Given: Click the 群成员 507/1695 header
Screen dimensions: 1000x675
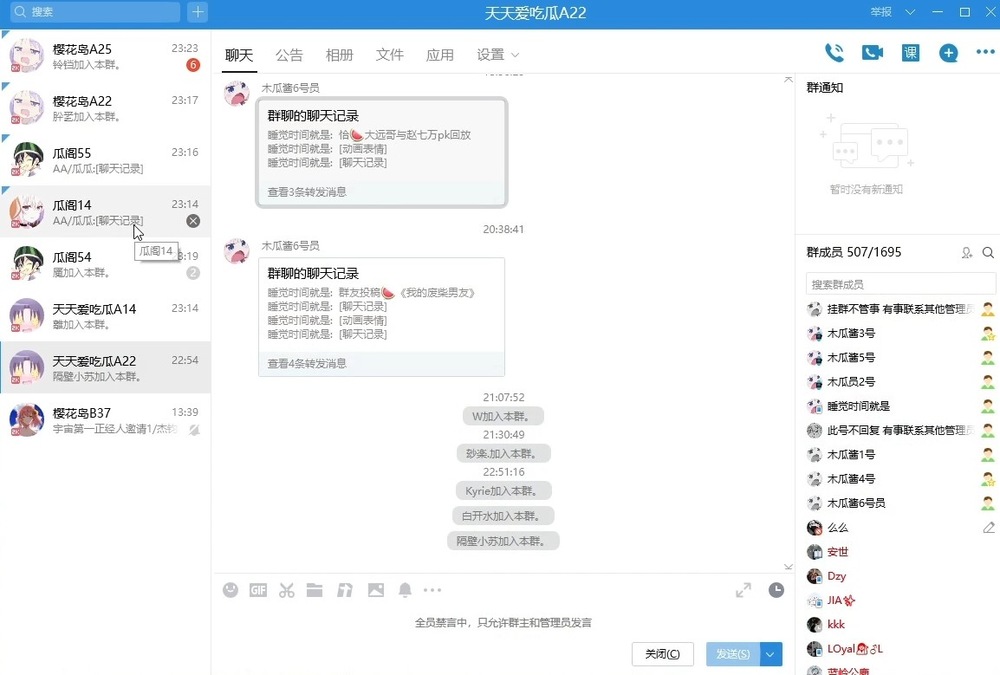Looking at the screenshot, I should tap(854, 253).
